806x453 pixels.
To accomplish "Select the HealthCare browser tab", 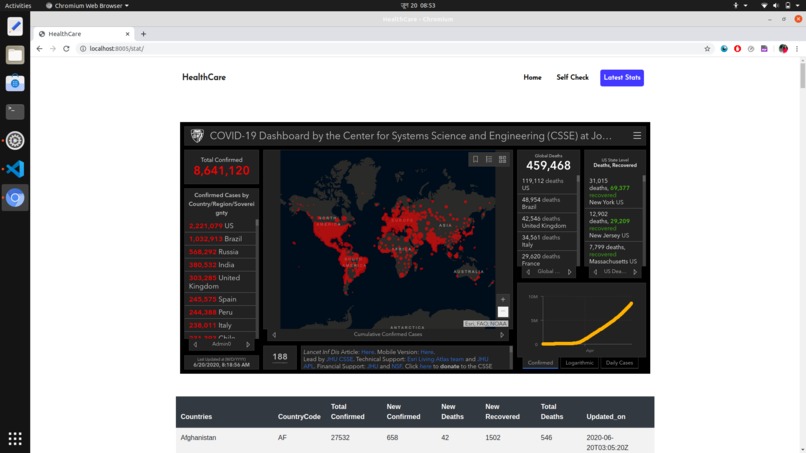I will (82, 34).
